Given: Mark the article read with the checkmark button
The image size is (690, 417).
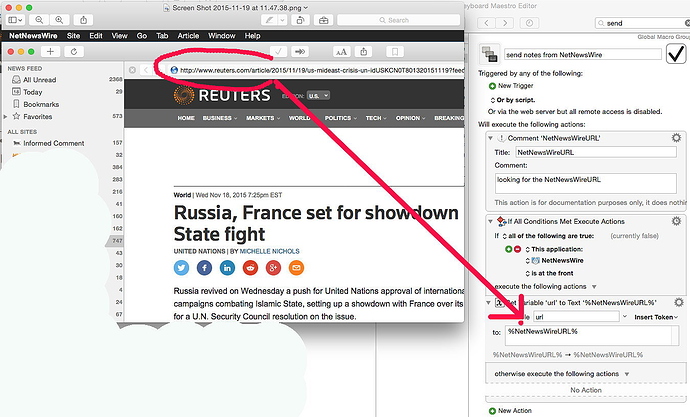Looking at the screenshot, I should click(x=278, y=52).
